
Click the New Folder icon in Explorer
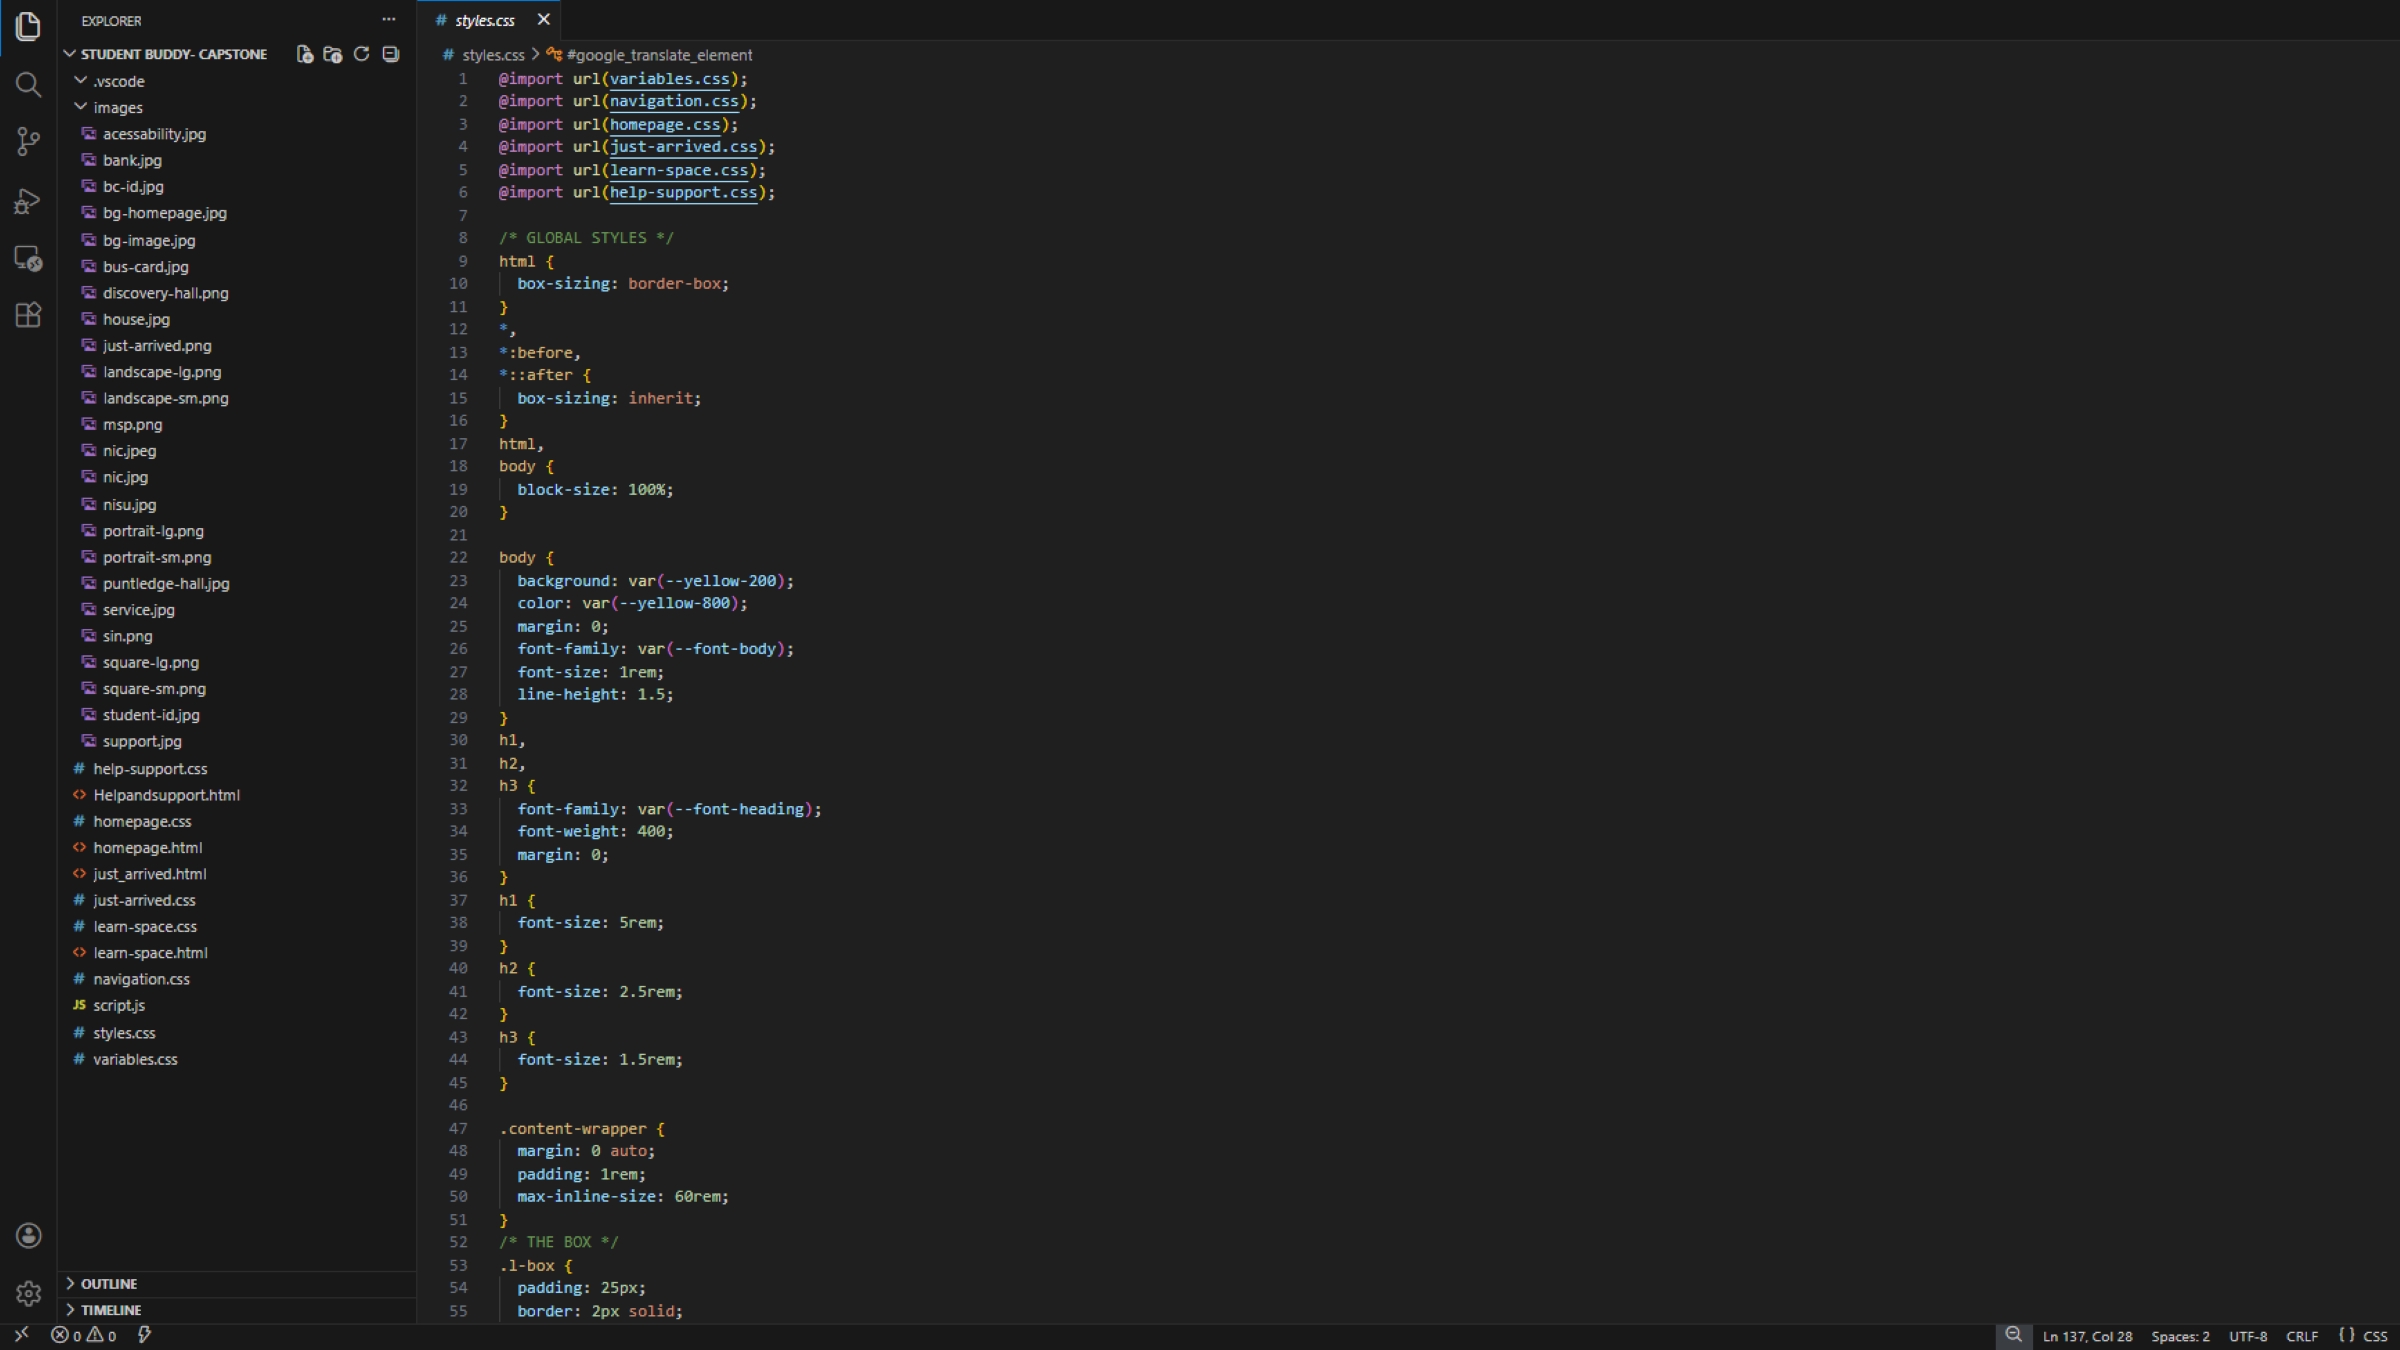coord(333,54)
